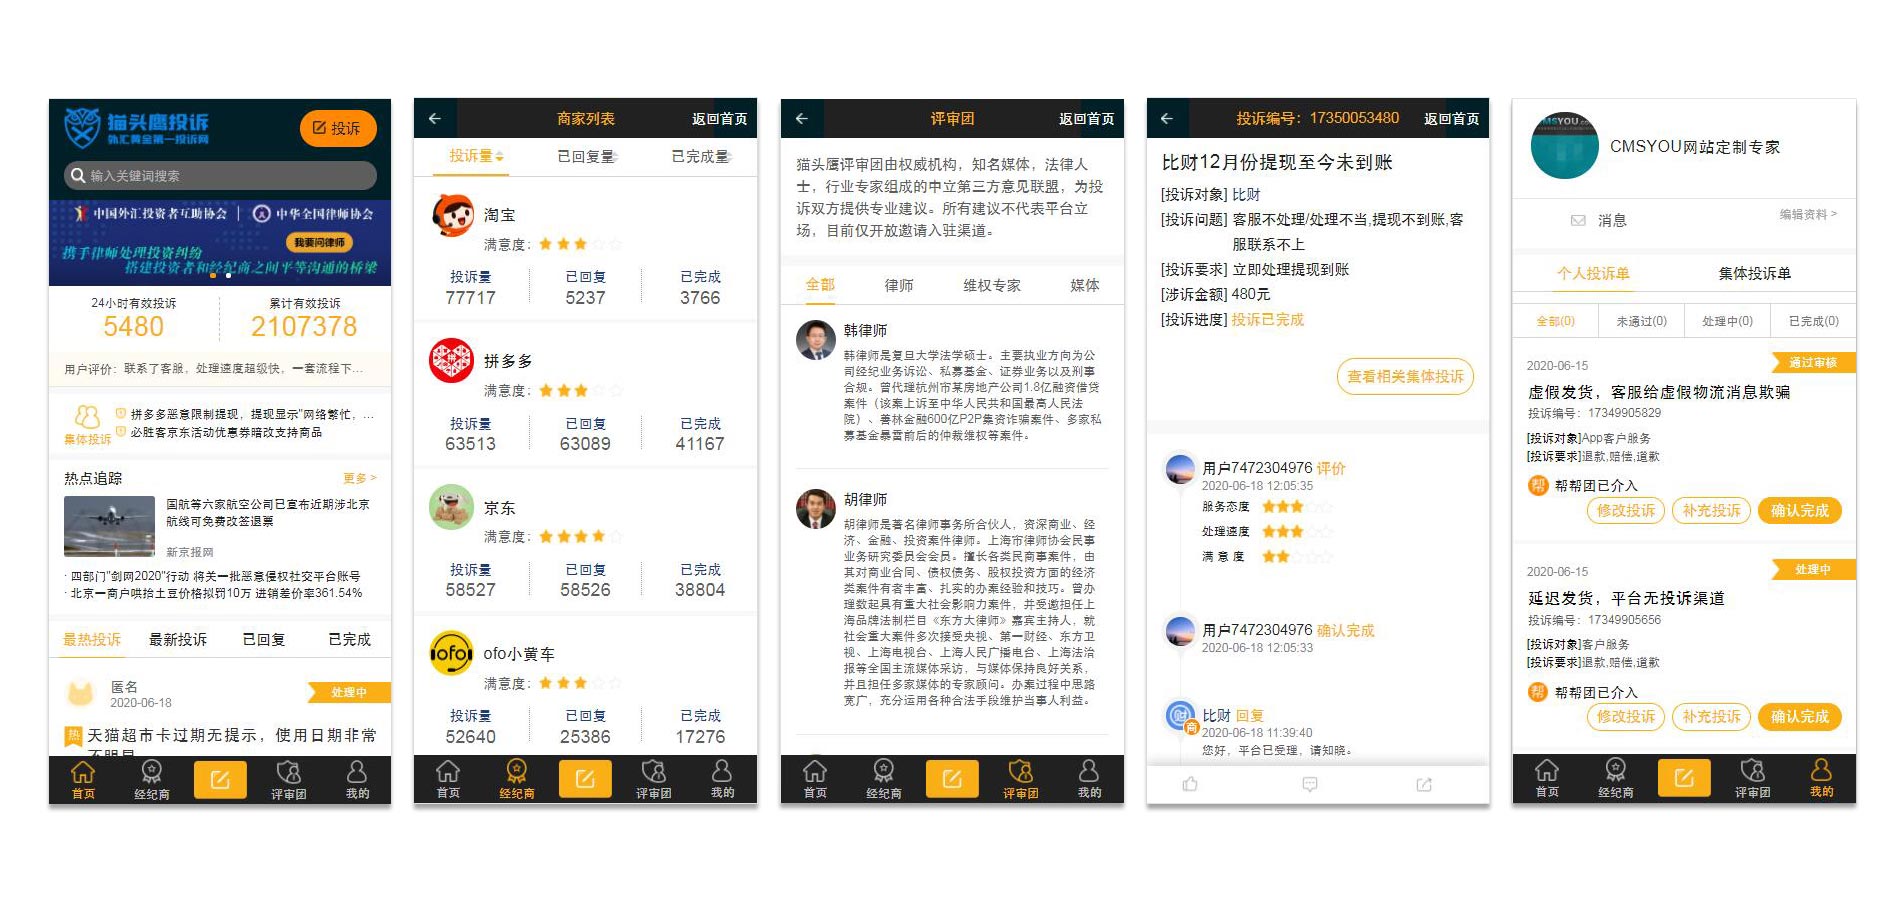Tap the highlighted 经纪商 icon in merchant list screen

pos(517,779)
